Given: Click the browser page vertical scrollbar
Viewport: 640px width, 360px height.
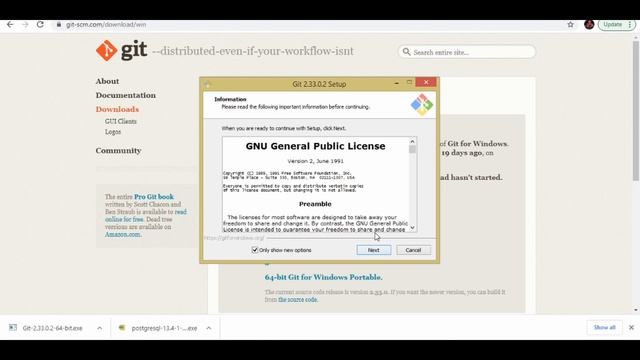Looking at the screenshot, I should click(x=636, y=110).
